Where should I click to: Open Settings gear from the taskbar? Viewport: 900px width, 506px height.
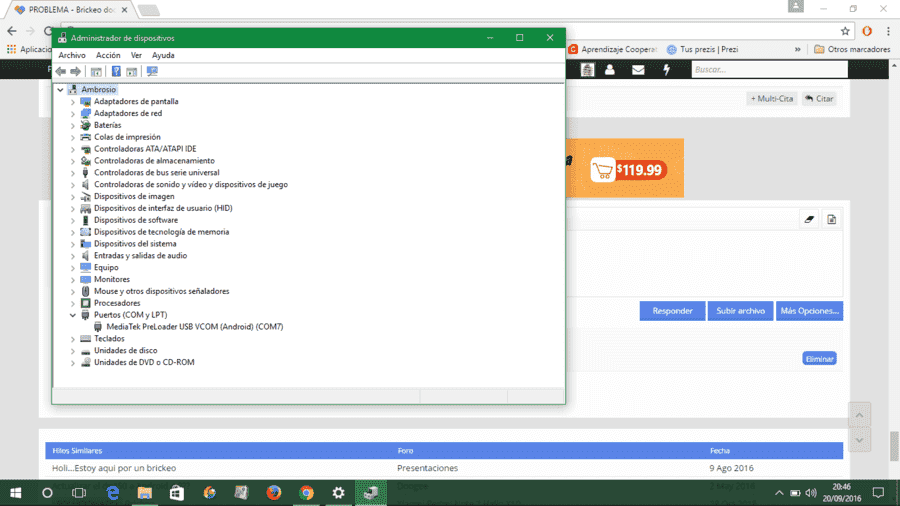click(x=338, y=493)
